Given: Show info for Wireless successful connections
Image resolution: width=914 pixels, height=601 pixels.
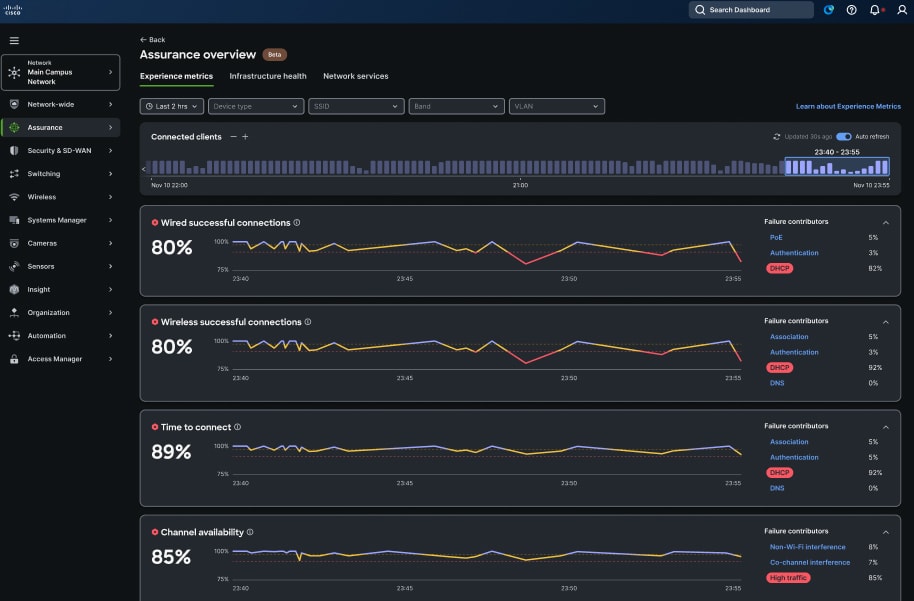Looking at the screenshot, I should click(308, 322).
